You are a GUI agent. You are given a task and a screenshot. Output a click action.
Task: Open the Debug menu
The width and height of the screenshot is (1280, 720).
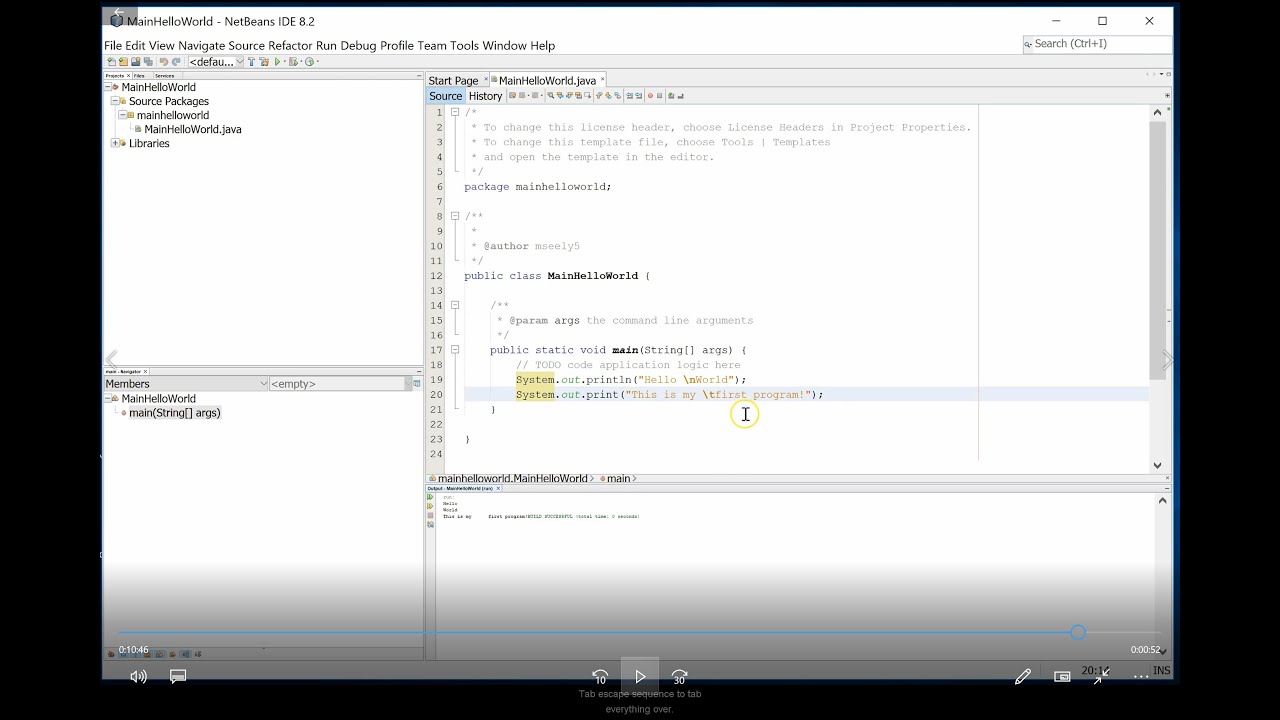coord(358,45)
